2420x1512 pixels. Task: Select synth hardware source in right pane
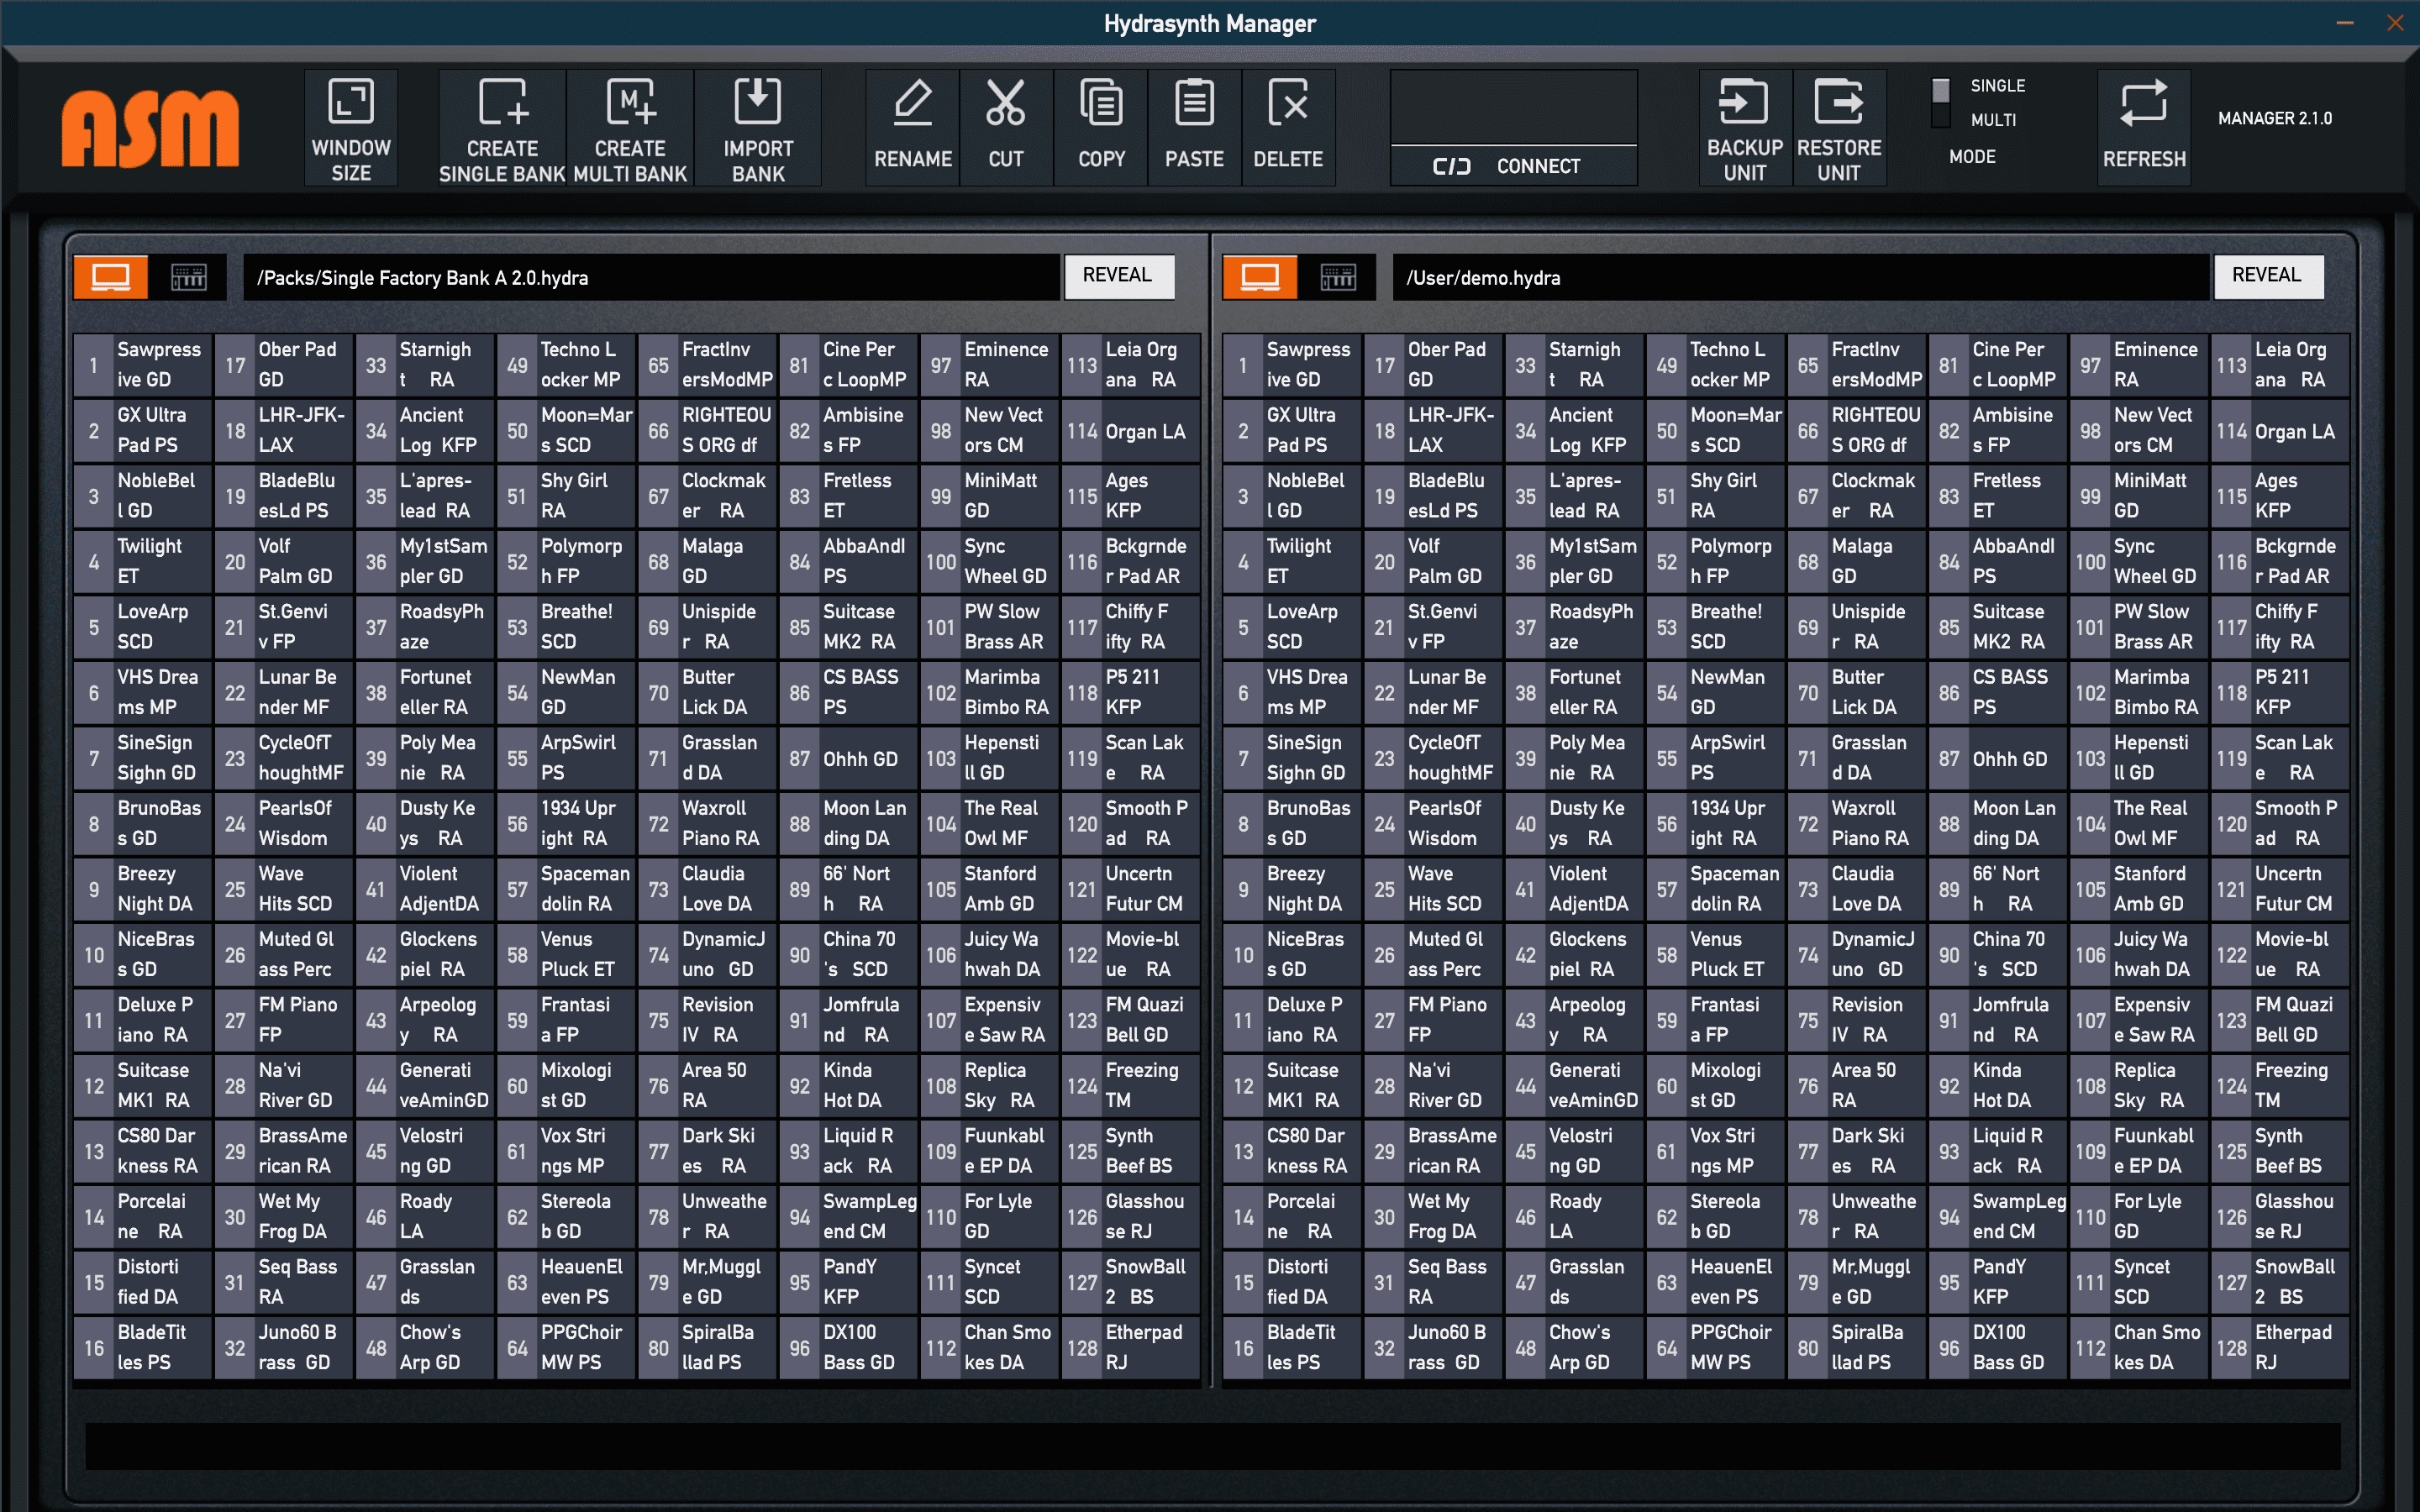coord(1337,277)
